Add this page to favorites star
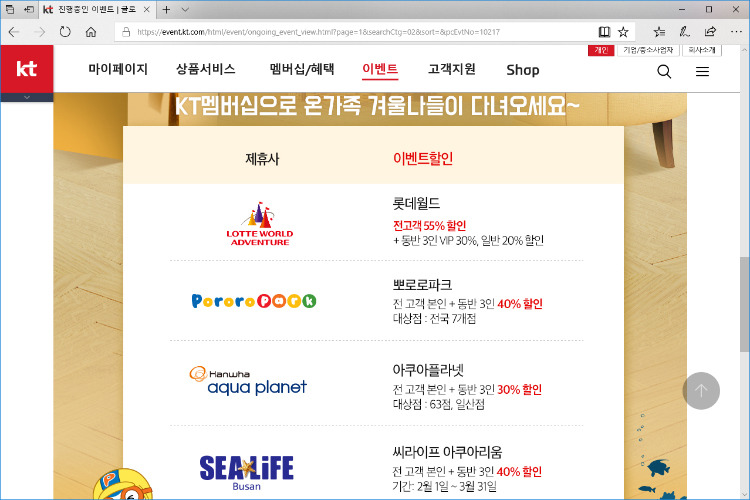 click(x=623, y=32)
